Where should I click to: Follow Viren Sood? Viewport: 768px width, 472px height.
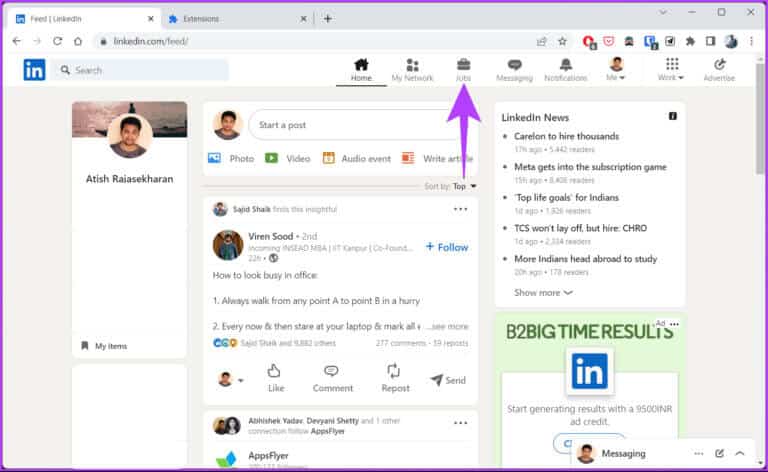click(447, 247)
